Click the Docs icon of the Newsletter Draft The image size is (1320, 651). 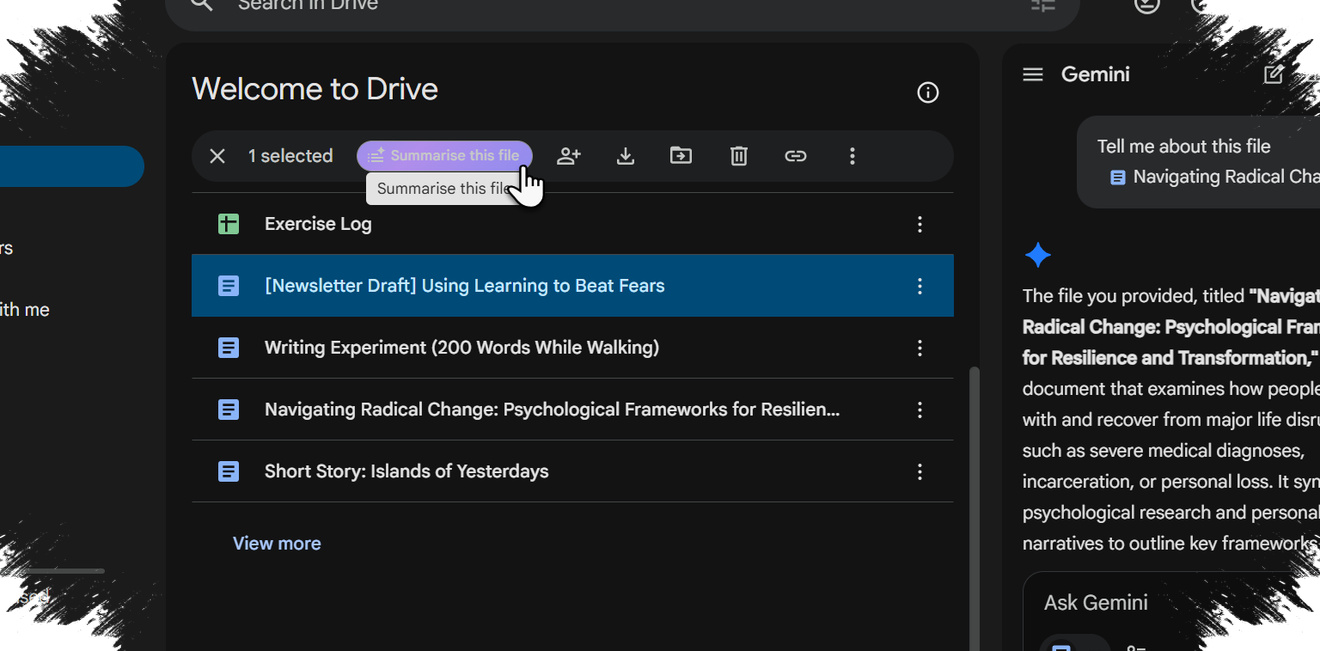coord(229,286)
